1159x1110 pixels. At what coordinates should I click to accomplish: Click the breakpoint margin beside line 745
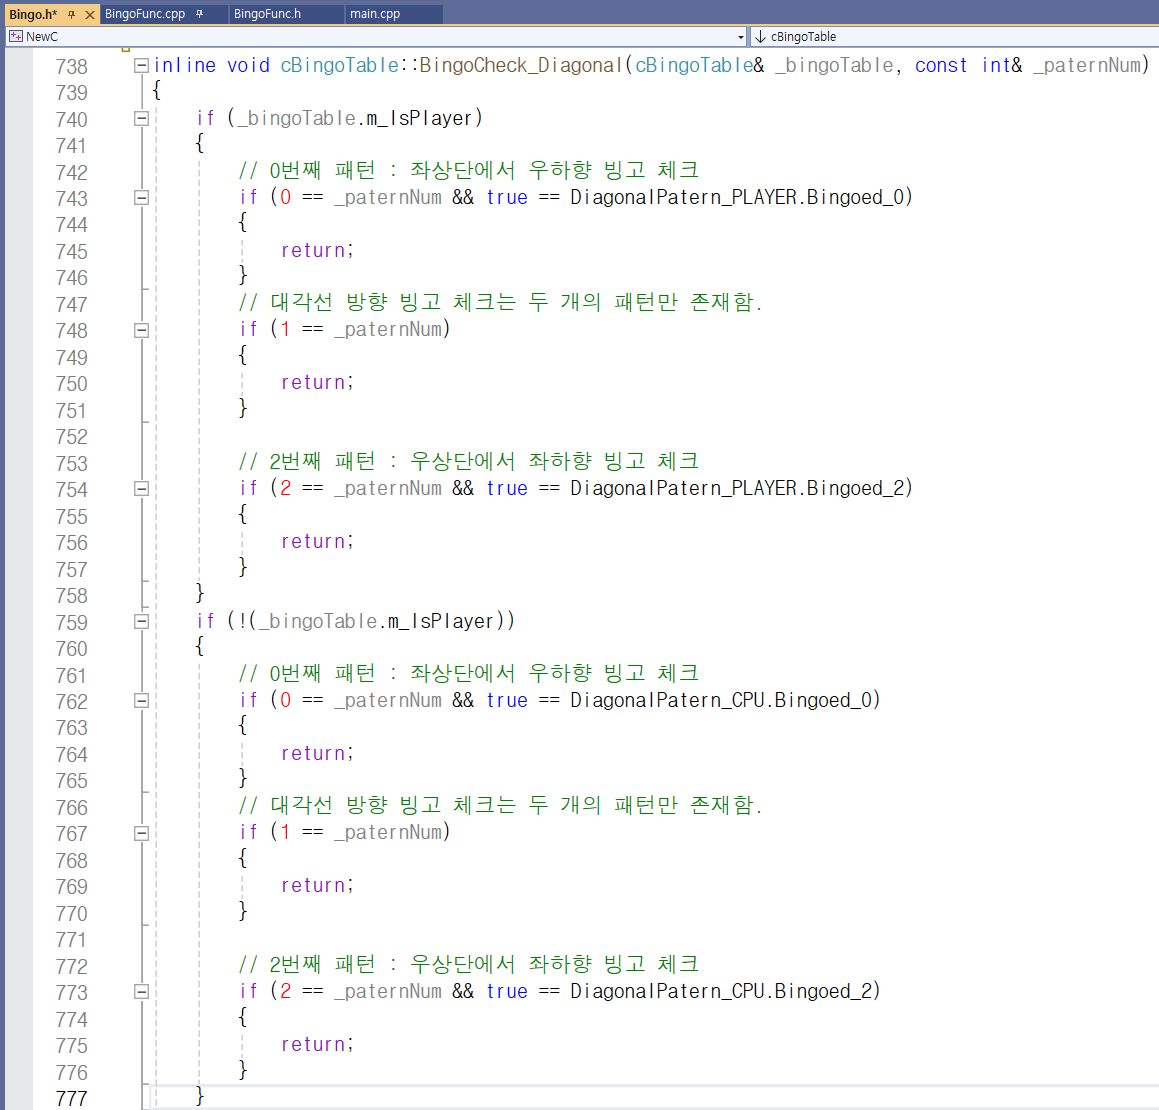(x=18, y=251)
